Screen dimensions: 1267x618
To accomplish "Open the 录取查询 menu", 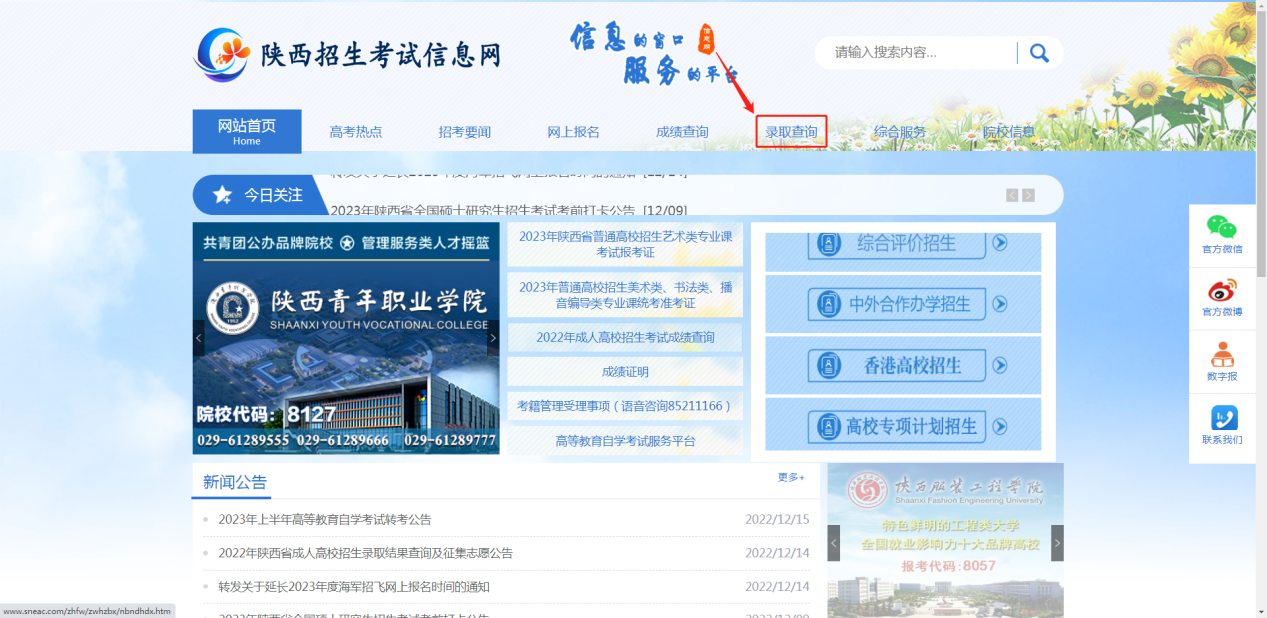I will (x=791, y=132).
